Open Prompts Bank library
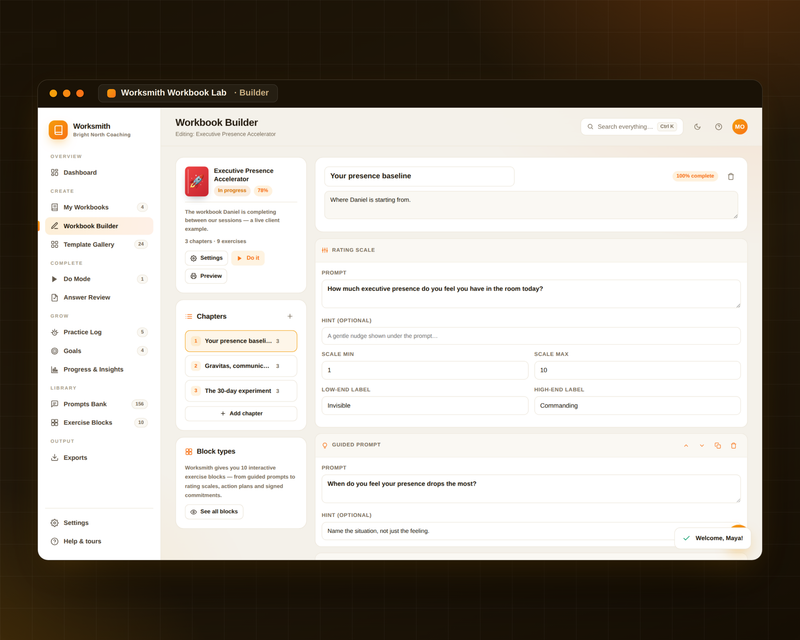 (x=99, y=404)
